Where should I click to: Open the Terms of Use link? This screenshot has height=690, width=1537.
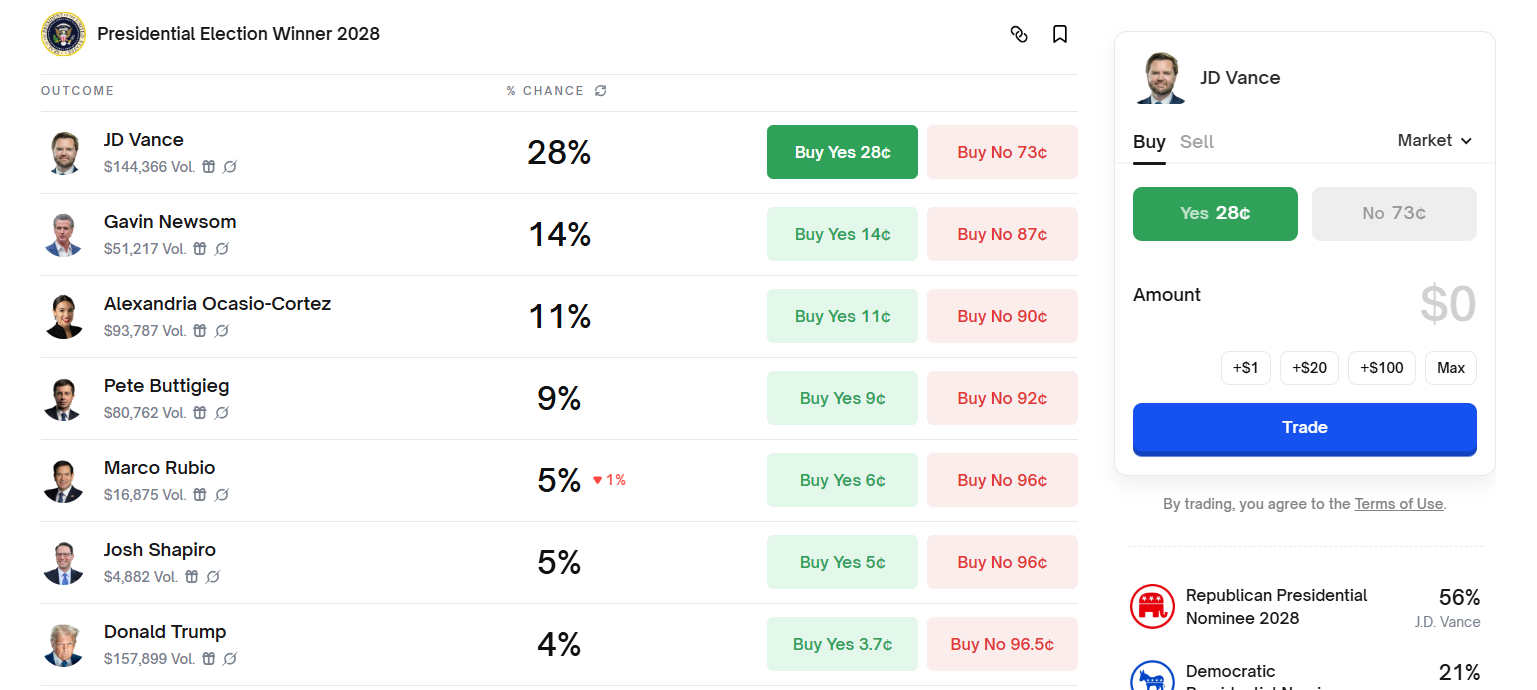pos(1398,504)
